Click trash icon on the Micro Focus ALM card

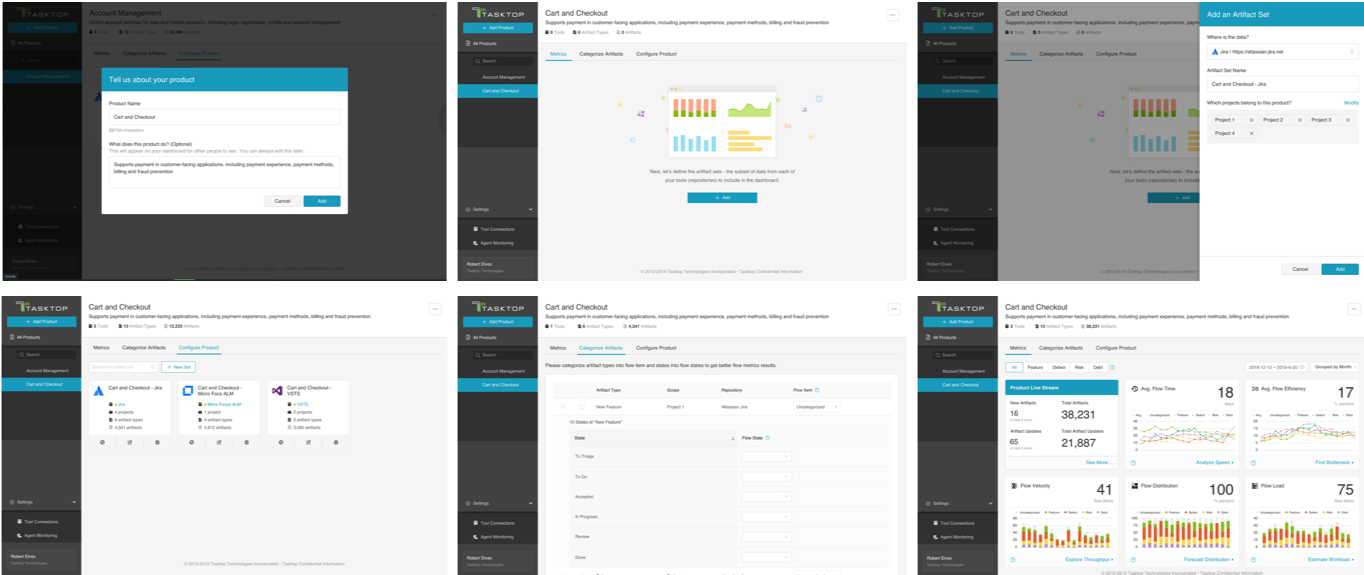coord(247,442)
